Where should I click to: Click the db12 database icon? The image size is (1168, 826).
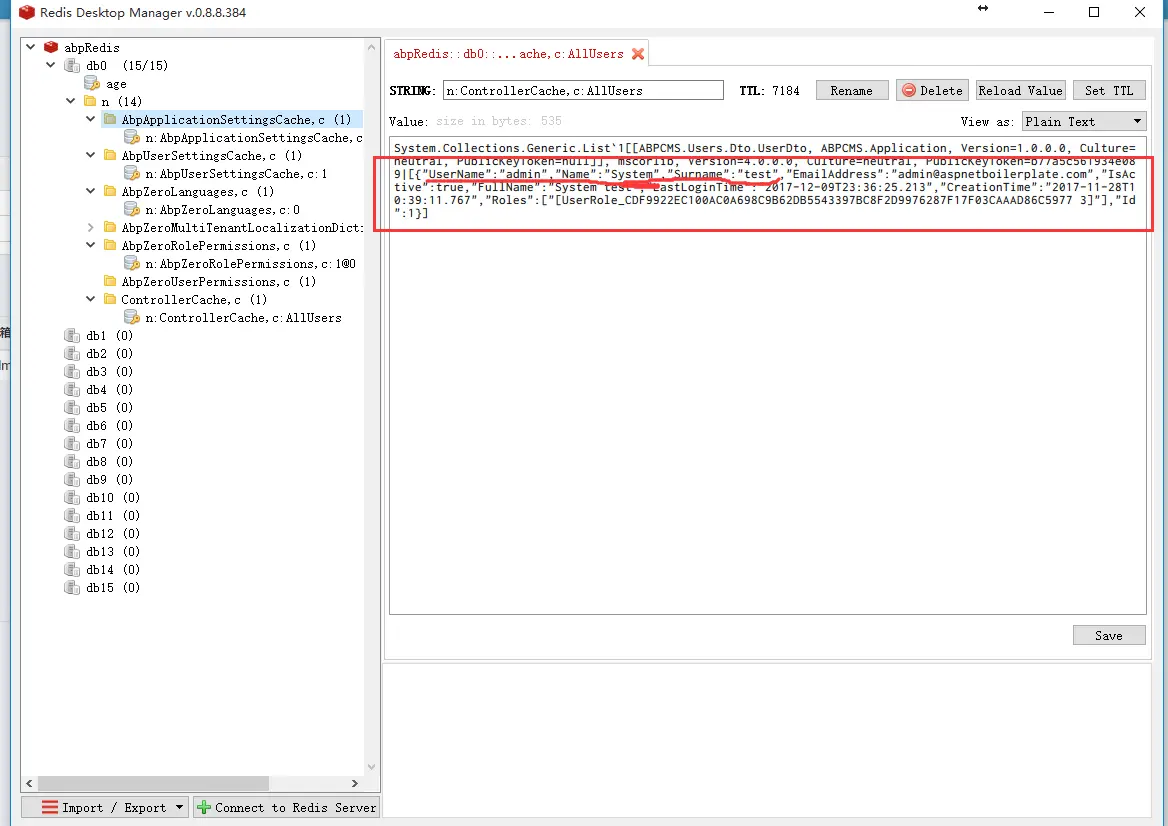(72, 533)
